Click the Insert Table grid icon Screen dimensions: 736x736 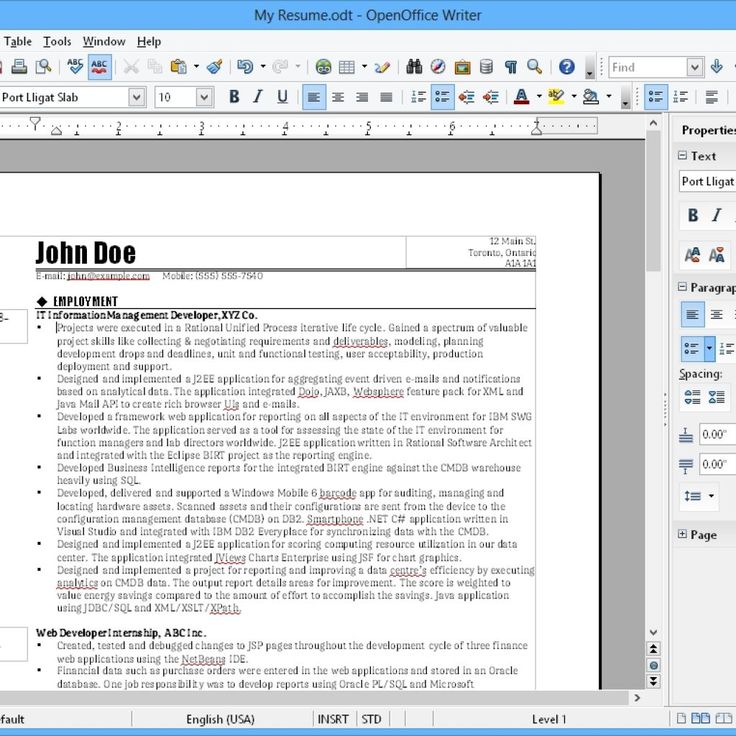click(346, 67)
